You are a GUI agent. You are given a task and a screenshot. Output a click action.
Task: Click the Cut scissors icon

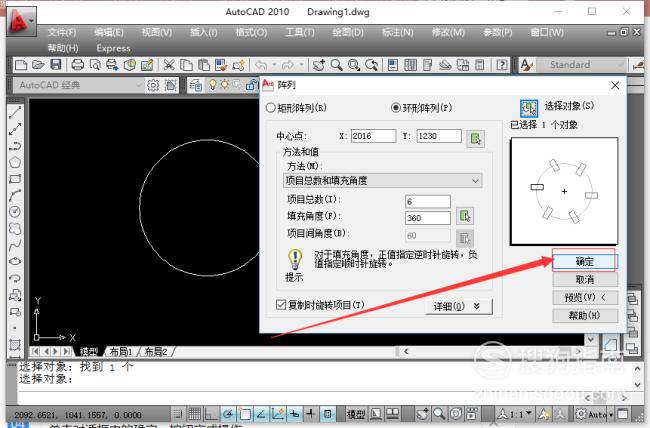tap(168, 65)
